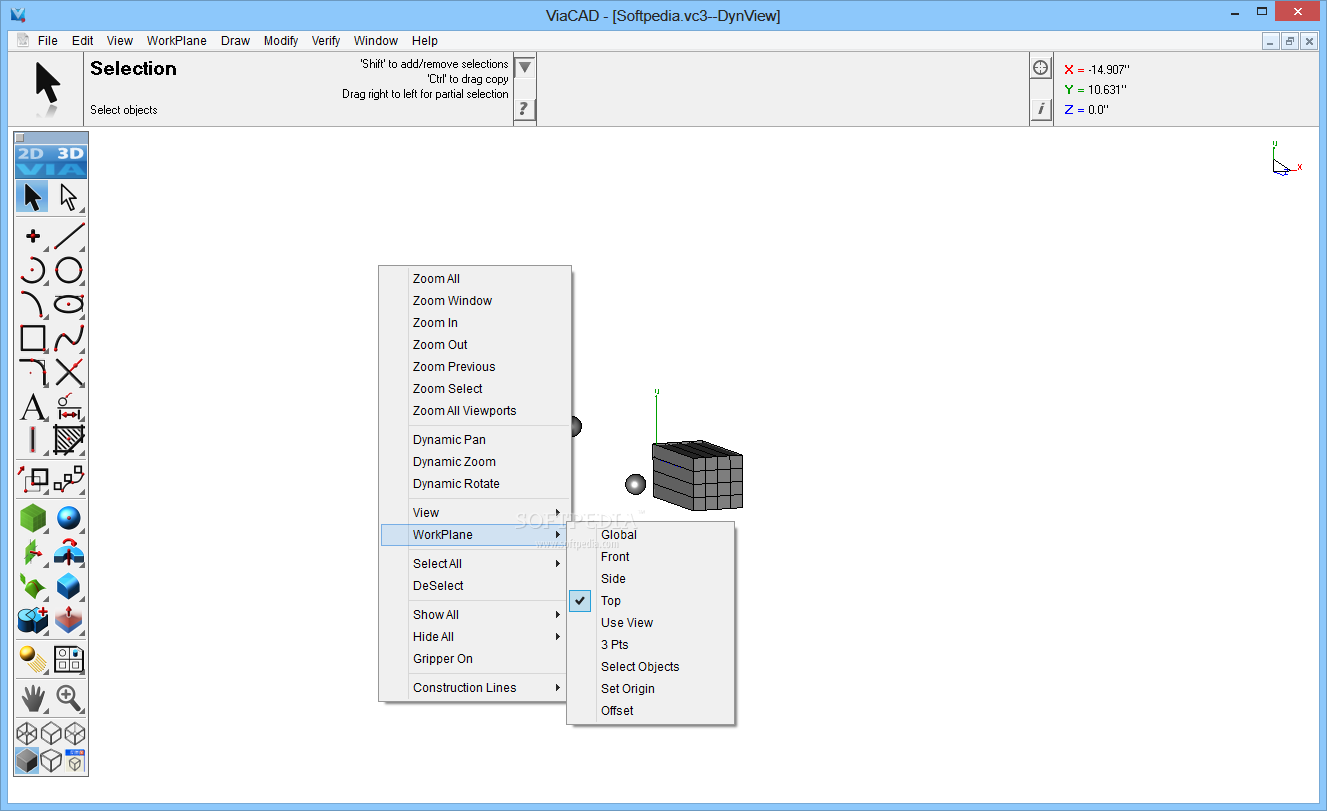1327x811 pixels.
Task: Expand the prompt window dropdown triangle
Action: click(525, 67)
